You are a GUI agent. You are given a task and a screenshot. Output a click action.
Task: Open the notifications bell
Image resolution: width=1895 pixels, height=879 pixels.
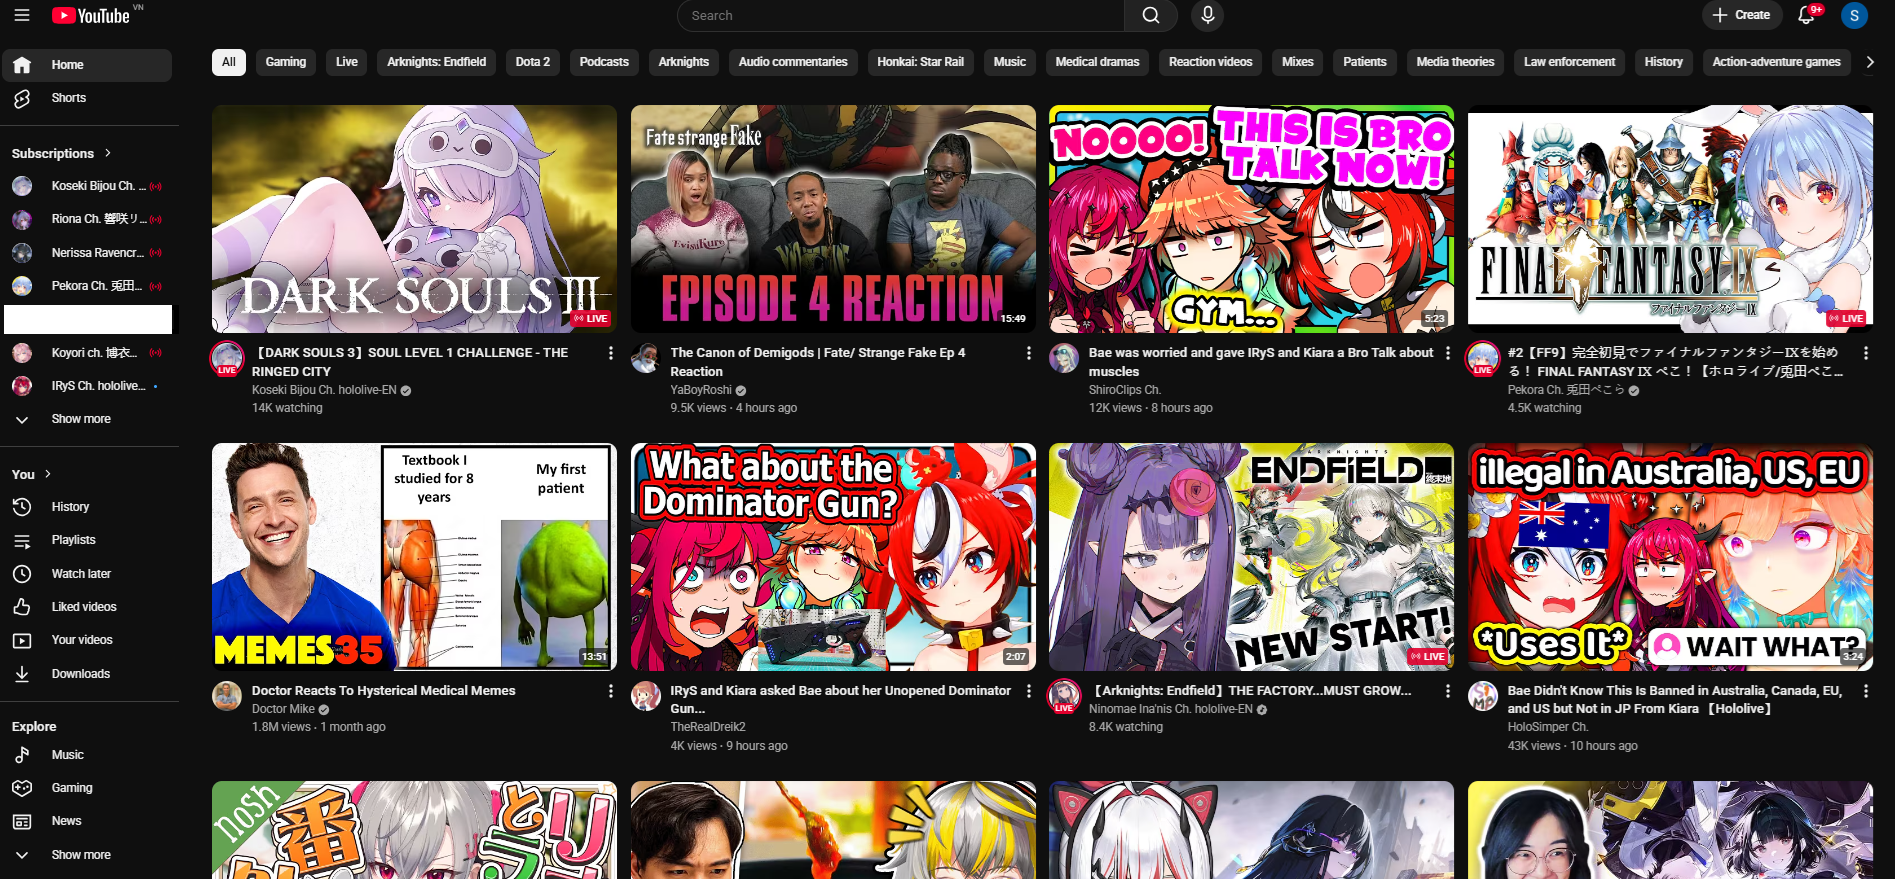[1806, 15]
